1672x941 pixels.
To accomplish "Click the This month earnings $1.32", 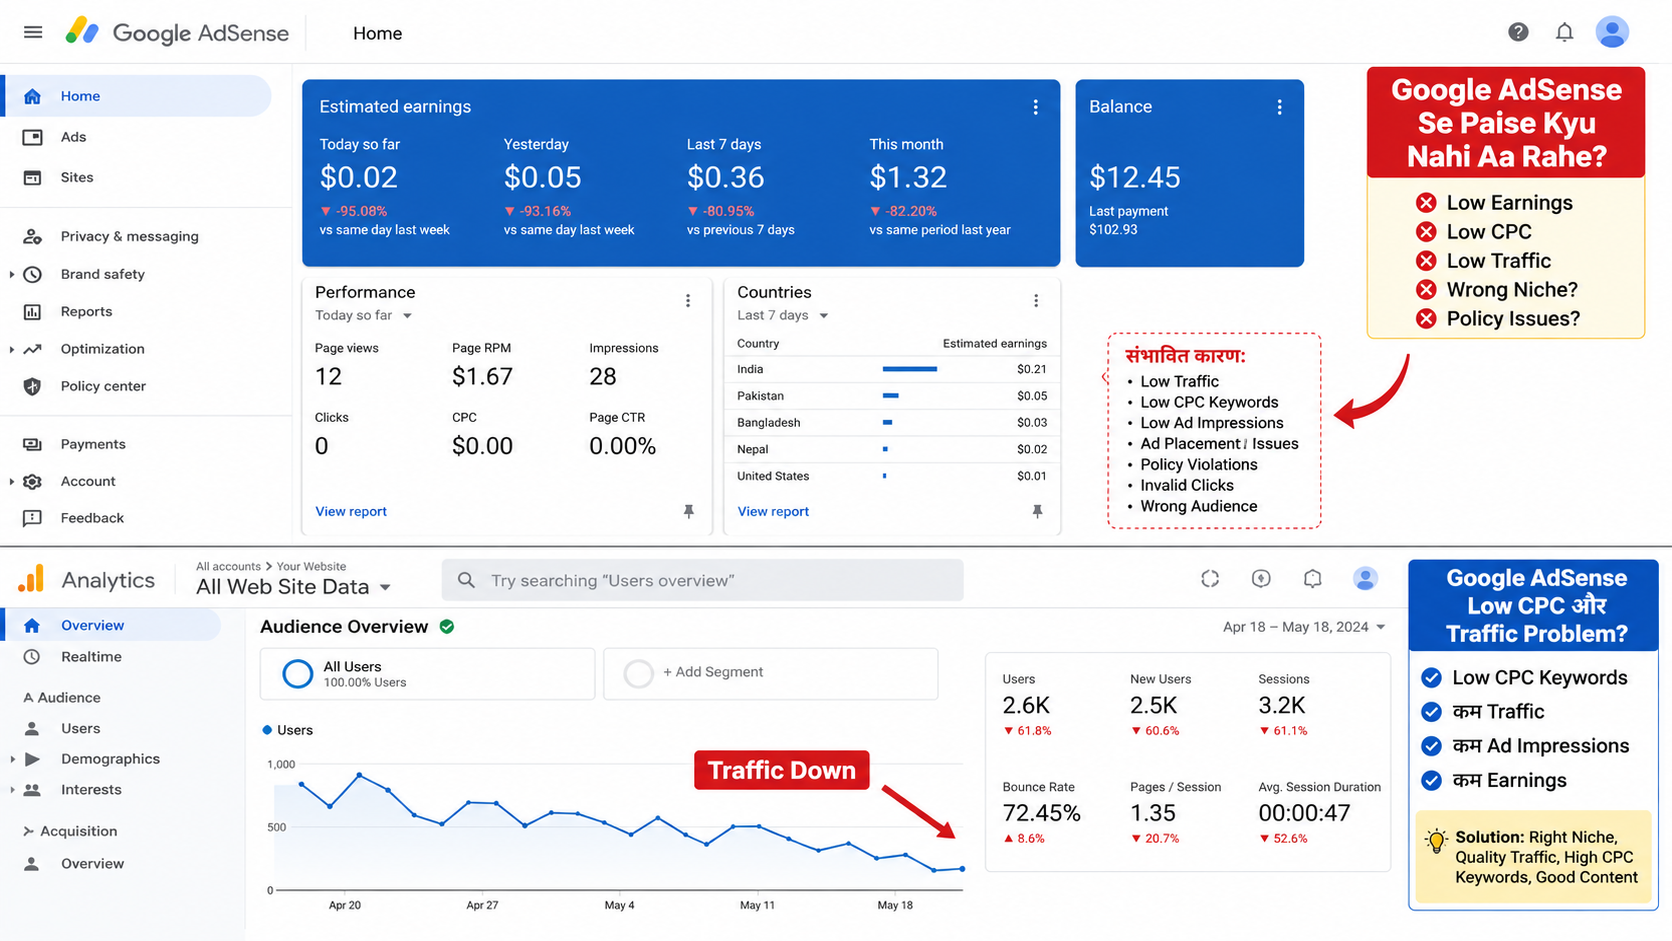I will 908,177.
